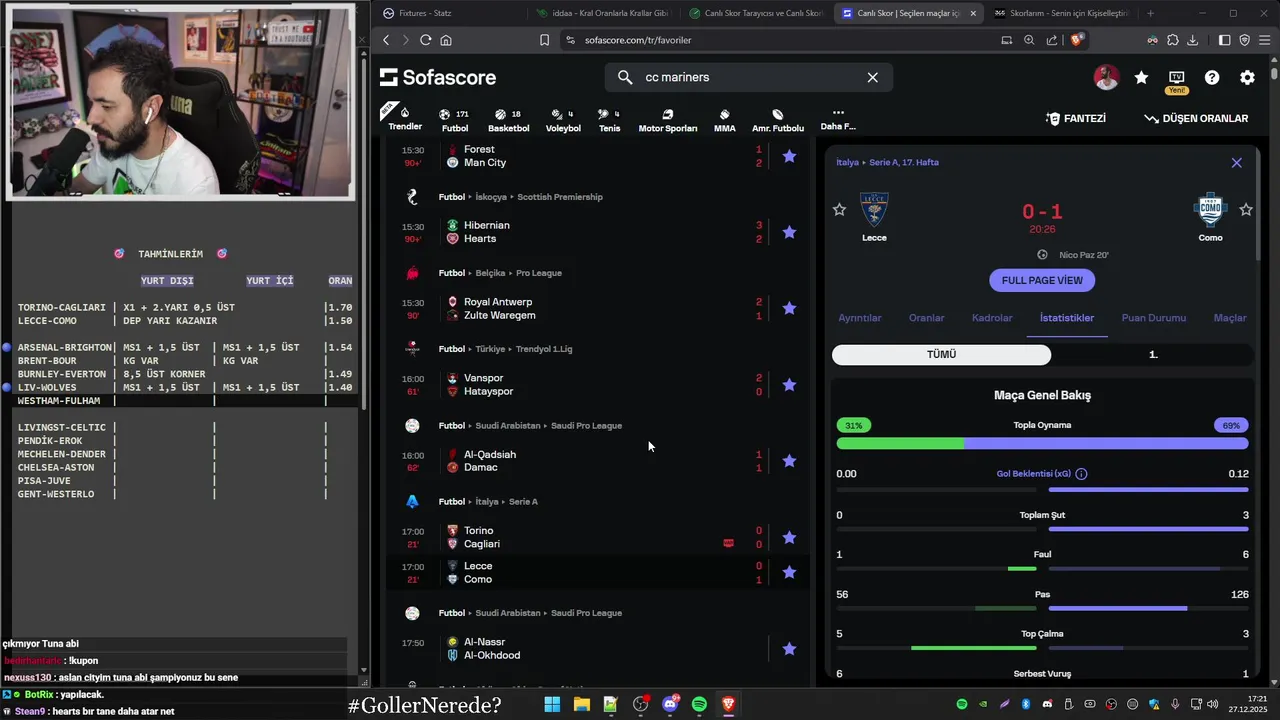
Task: Close the Lecce-Como match panel
Action: tap(1236, 162)
